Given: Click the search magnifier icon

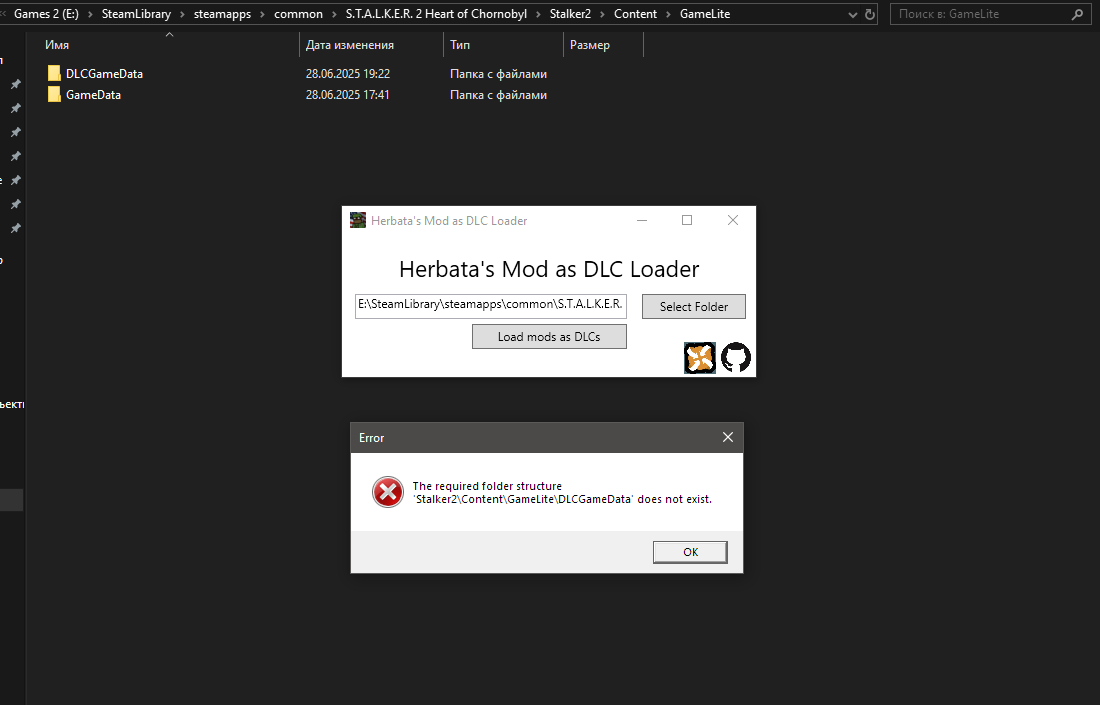Looking at the screenshot, I should [1077, 14].
